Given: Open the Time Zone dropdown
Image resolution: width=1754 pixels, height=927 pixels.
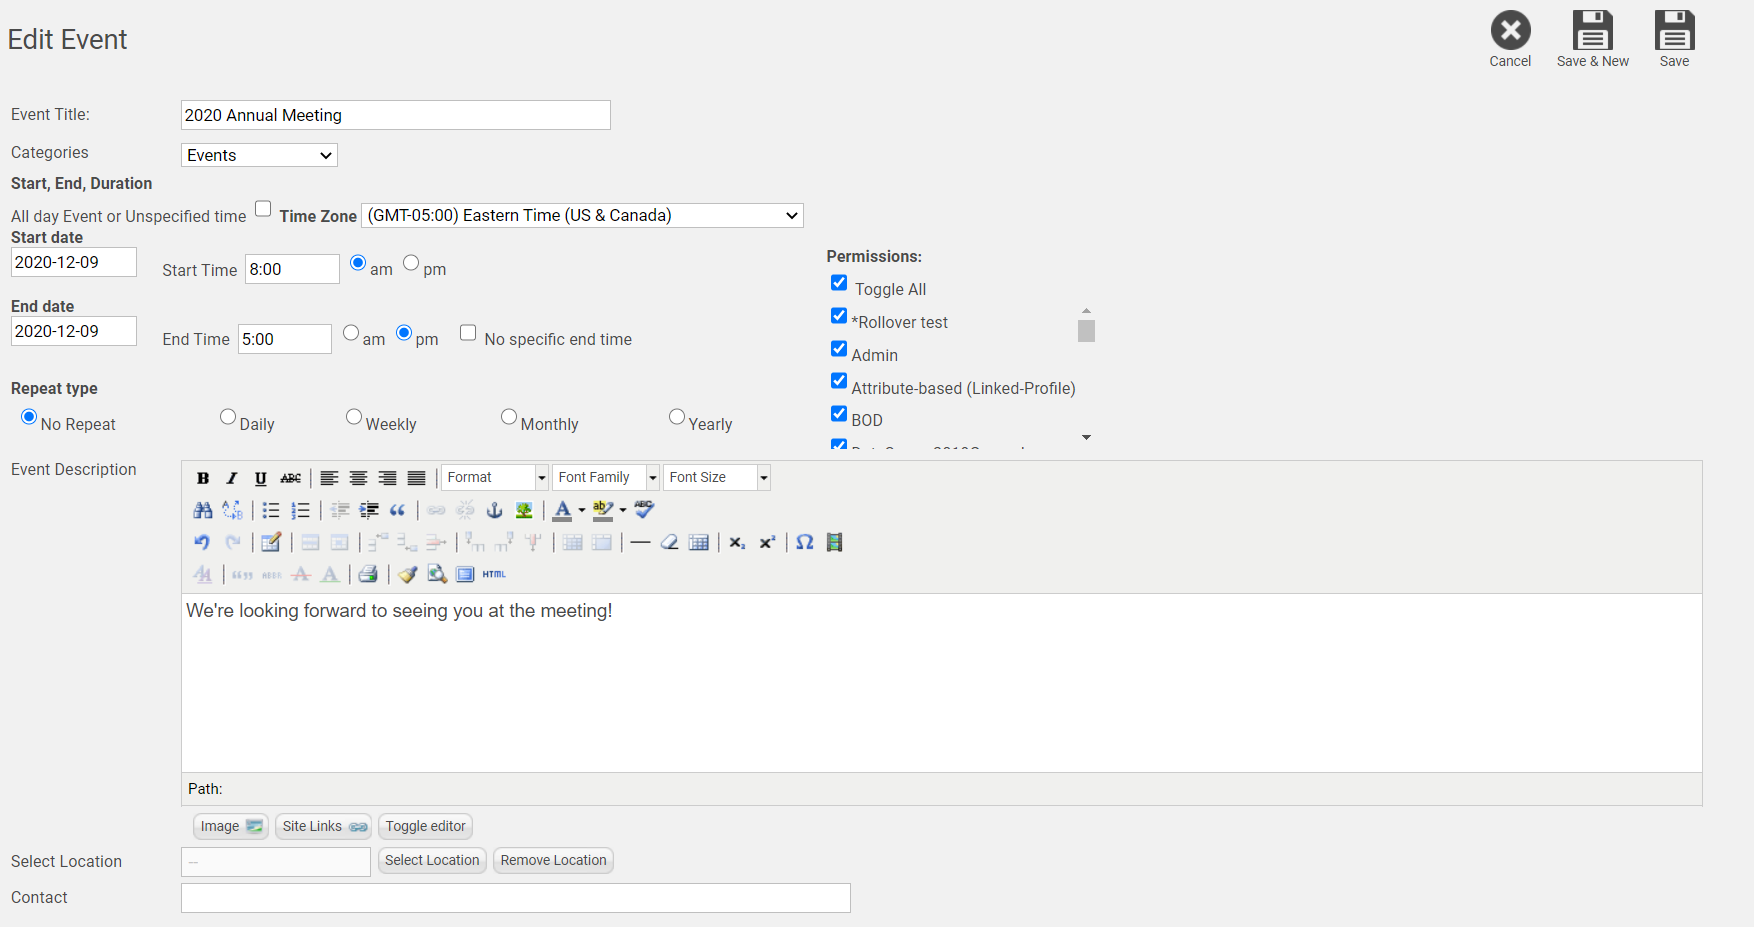Looking at the screenshot, I should pos(582,215).
